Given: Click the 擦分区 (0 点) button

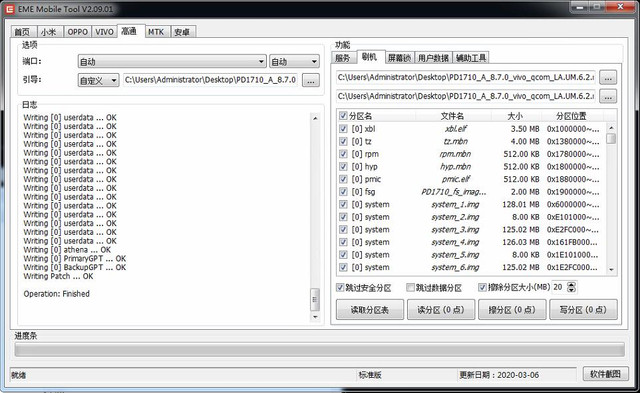Looking at the screenshot, I should (x=512, y=310).
